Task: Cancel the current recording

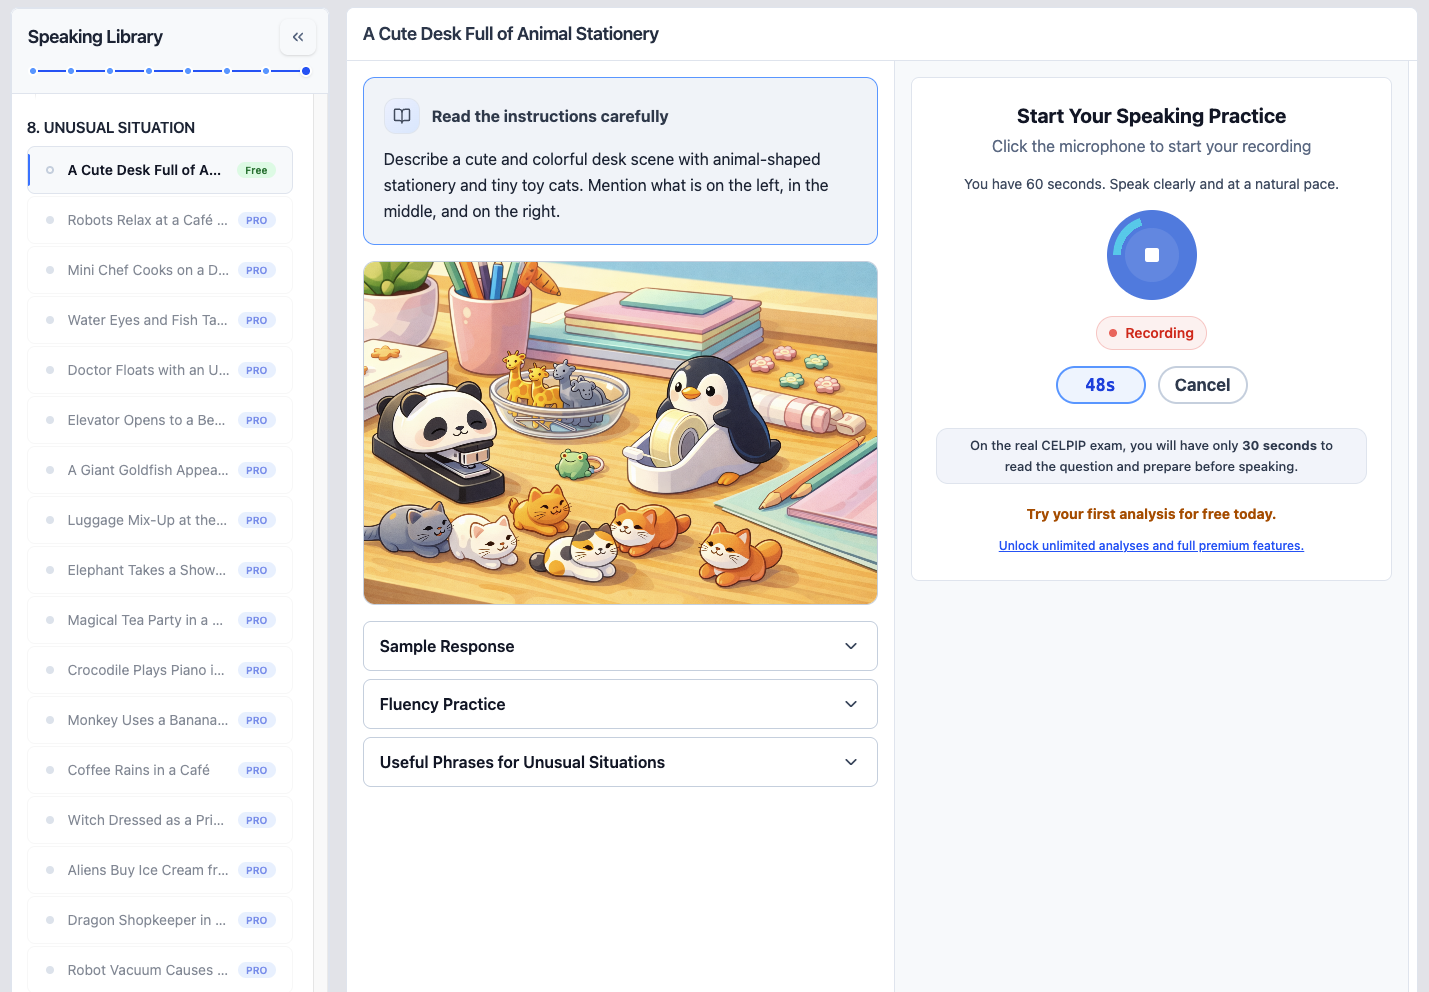Action: (1202, 385)
